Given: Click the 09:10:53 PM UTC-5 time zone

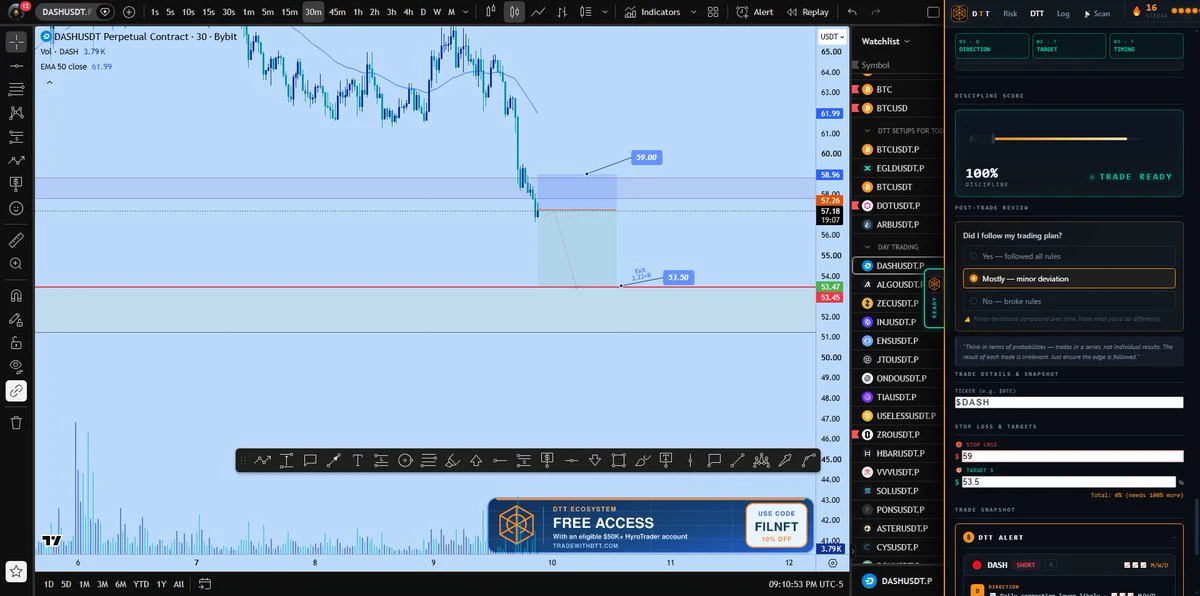Looking at the screenshot, I should click(805, 583).
